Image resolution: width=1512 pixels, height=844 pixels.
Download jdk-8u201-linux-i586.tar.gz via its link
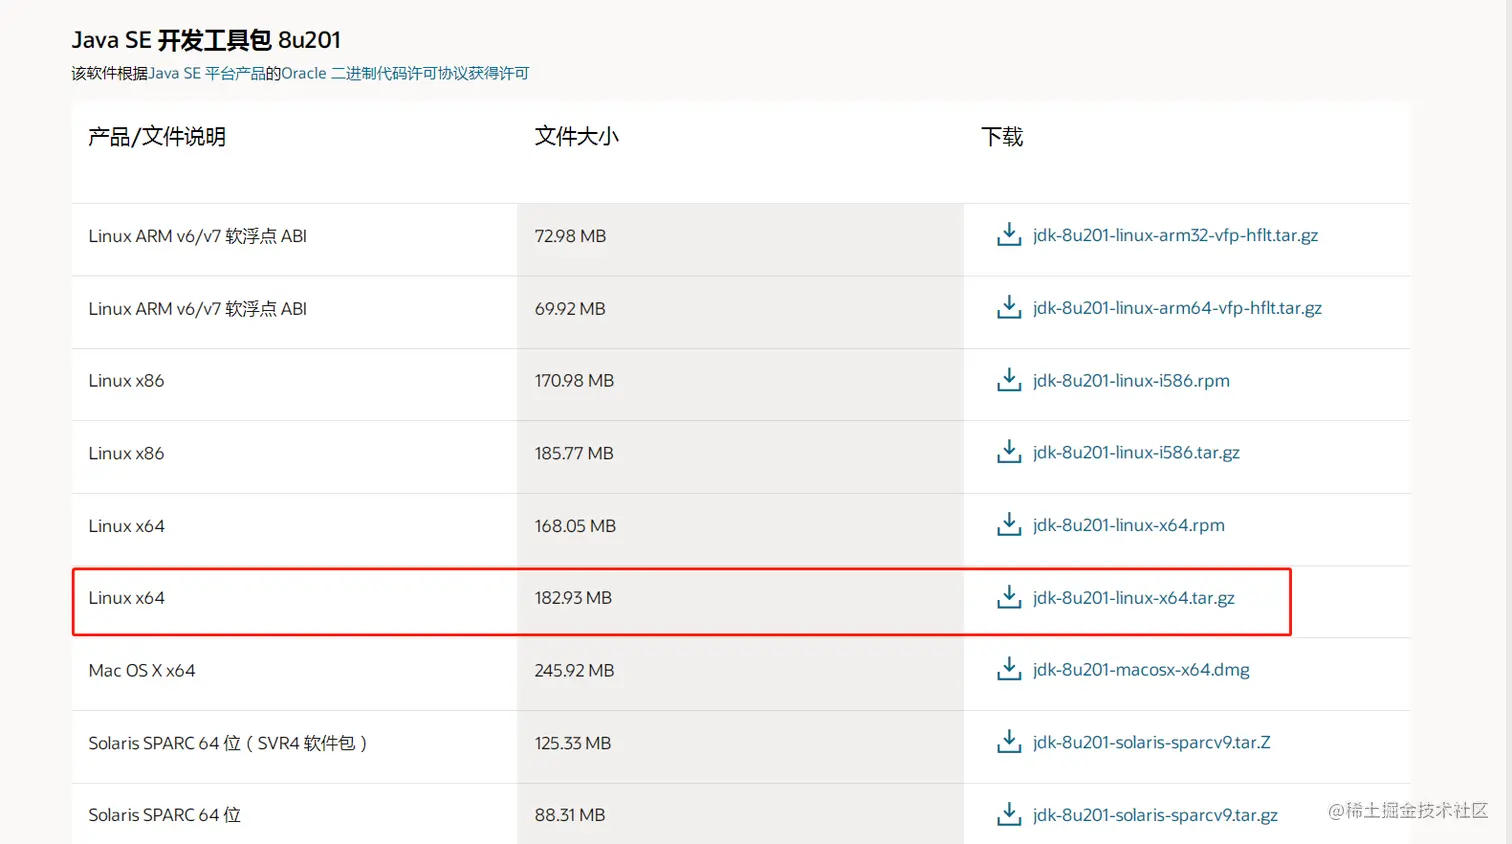coord(1136,453)
